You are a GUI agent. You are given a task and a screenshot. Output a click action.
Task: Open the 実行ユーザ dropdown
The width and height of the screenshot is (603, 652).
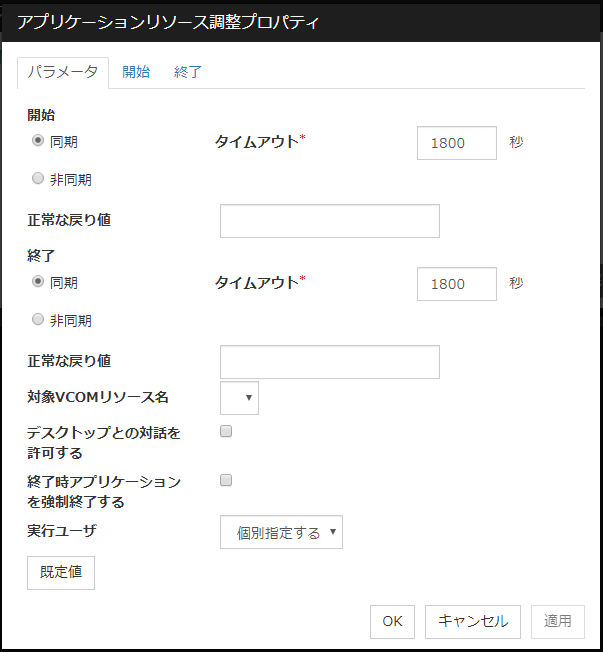click(x=281, y=533)
